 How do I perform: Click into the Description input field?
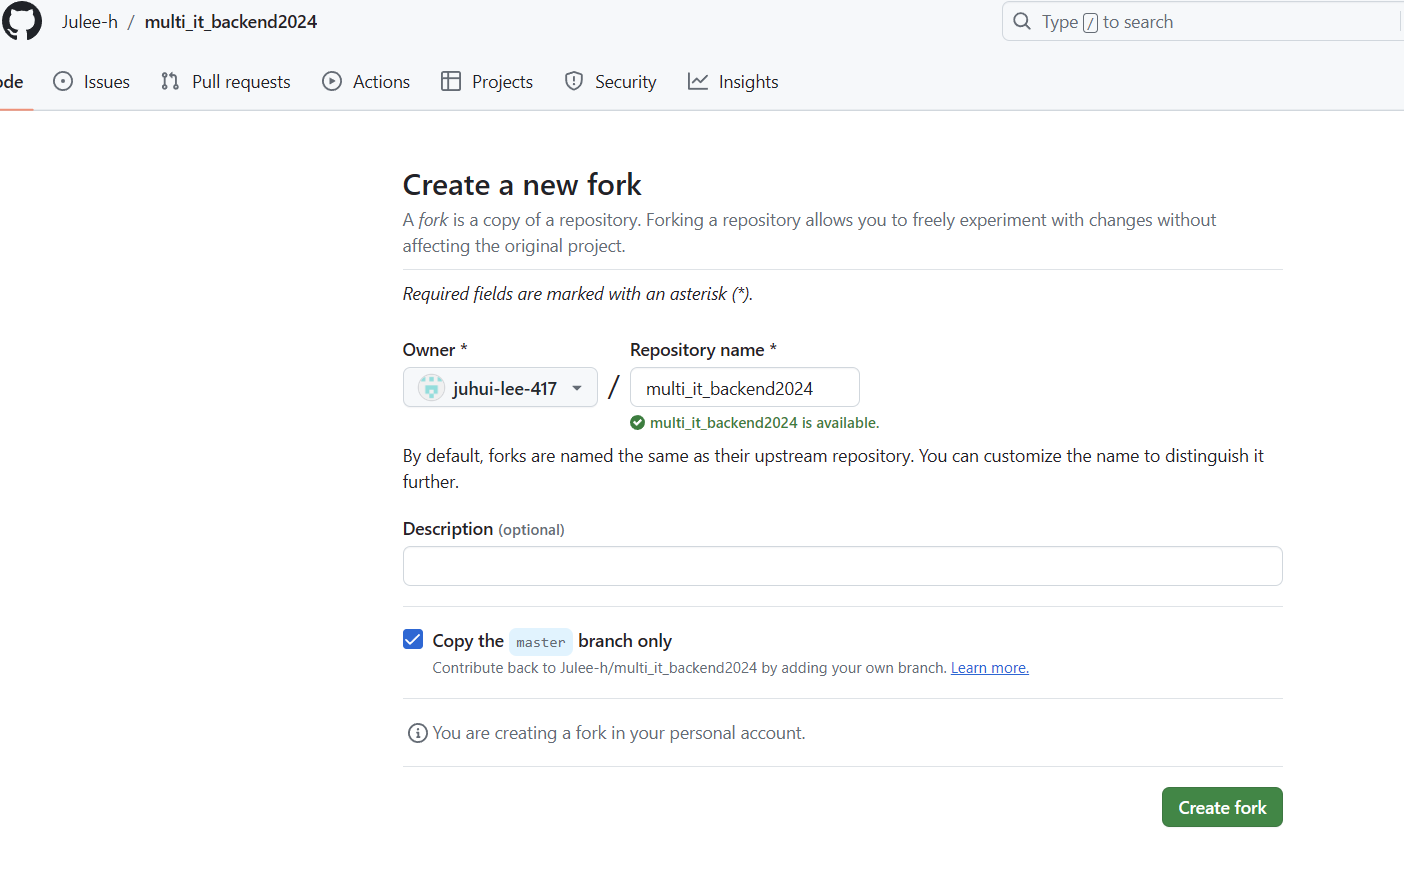click(843, 566)
